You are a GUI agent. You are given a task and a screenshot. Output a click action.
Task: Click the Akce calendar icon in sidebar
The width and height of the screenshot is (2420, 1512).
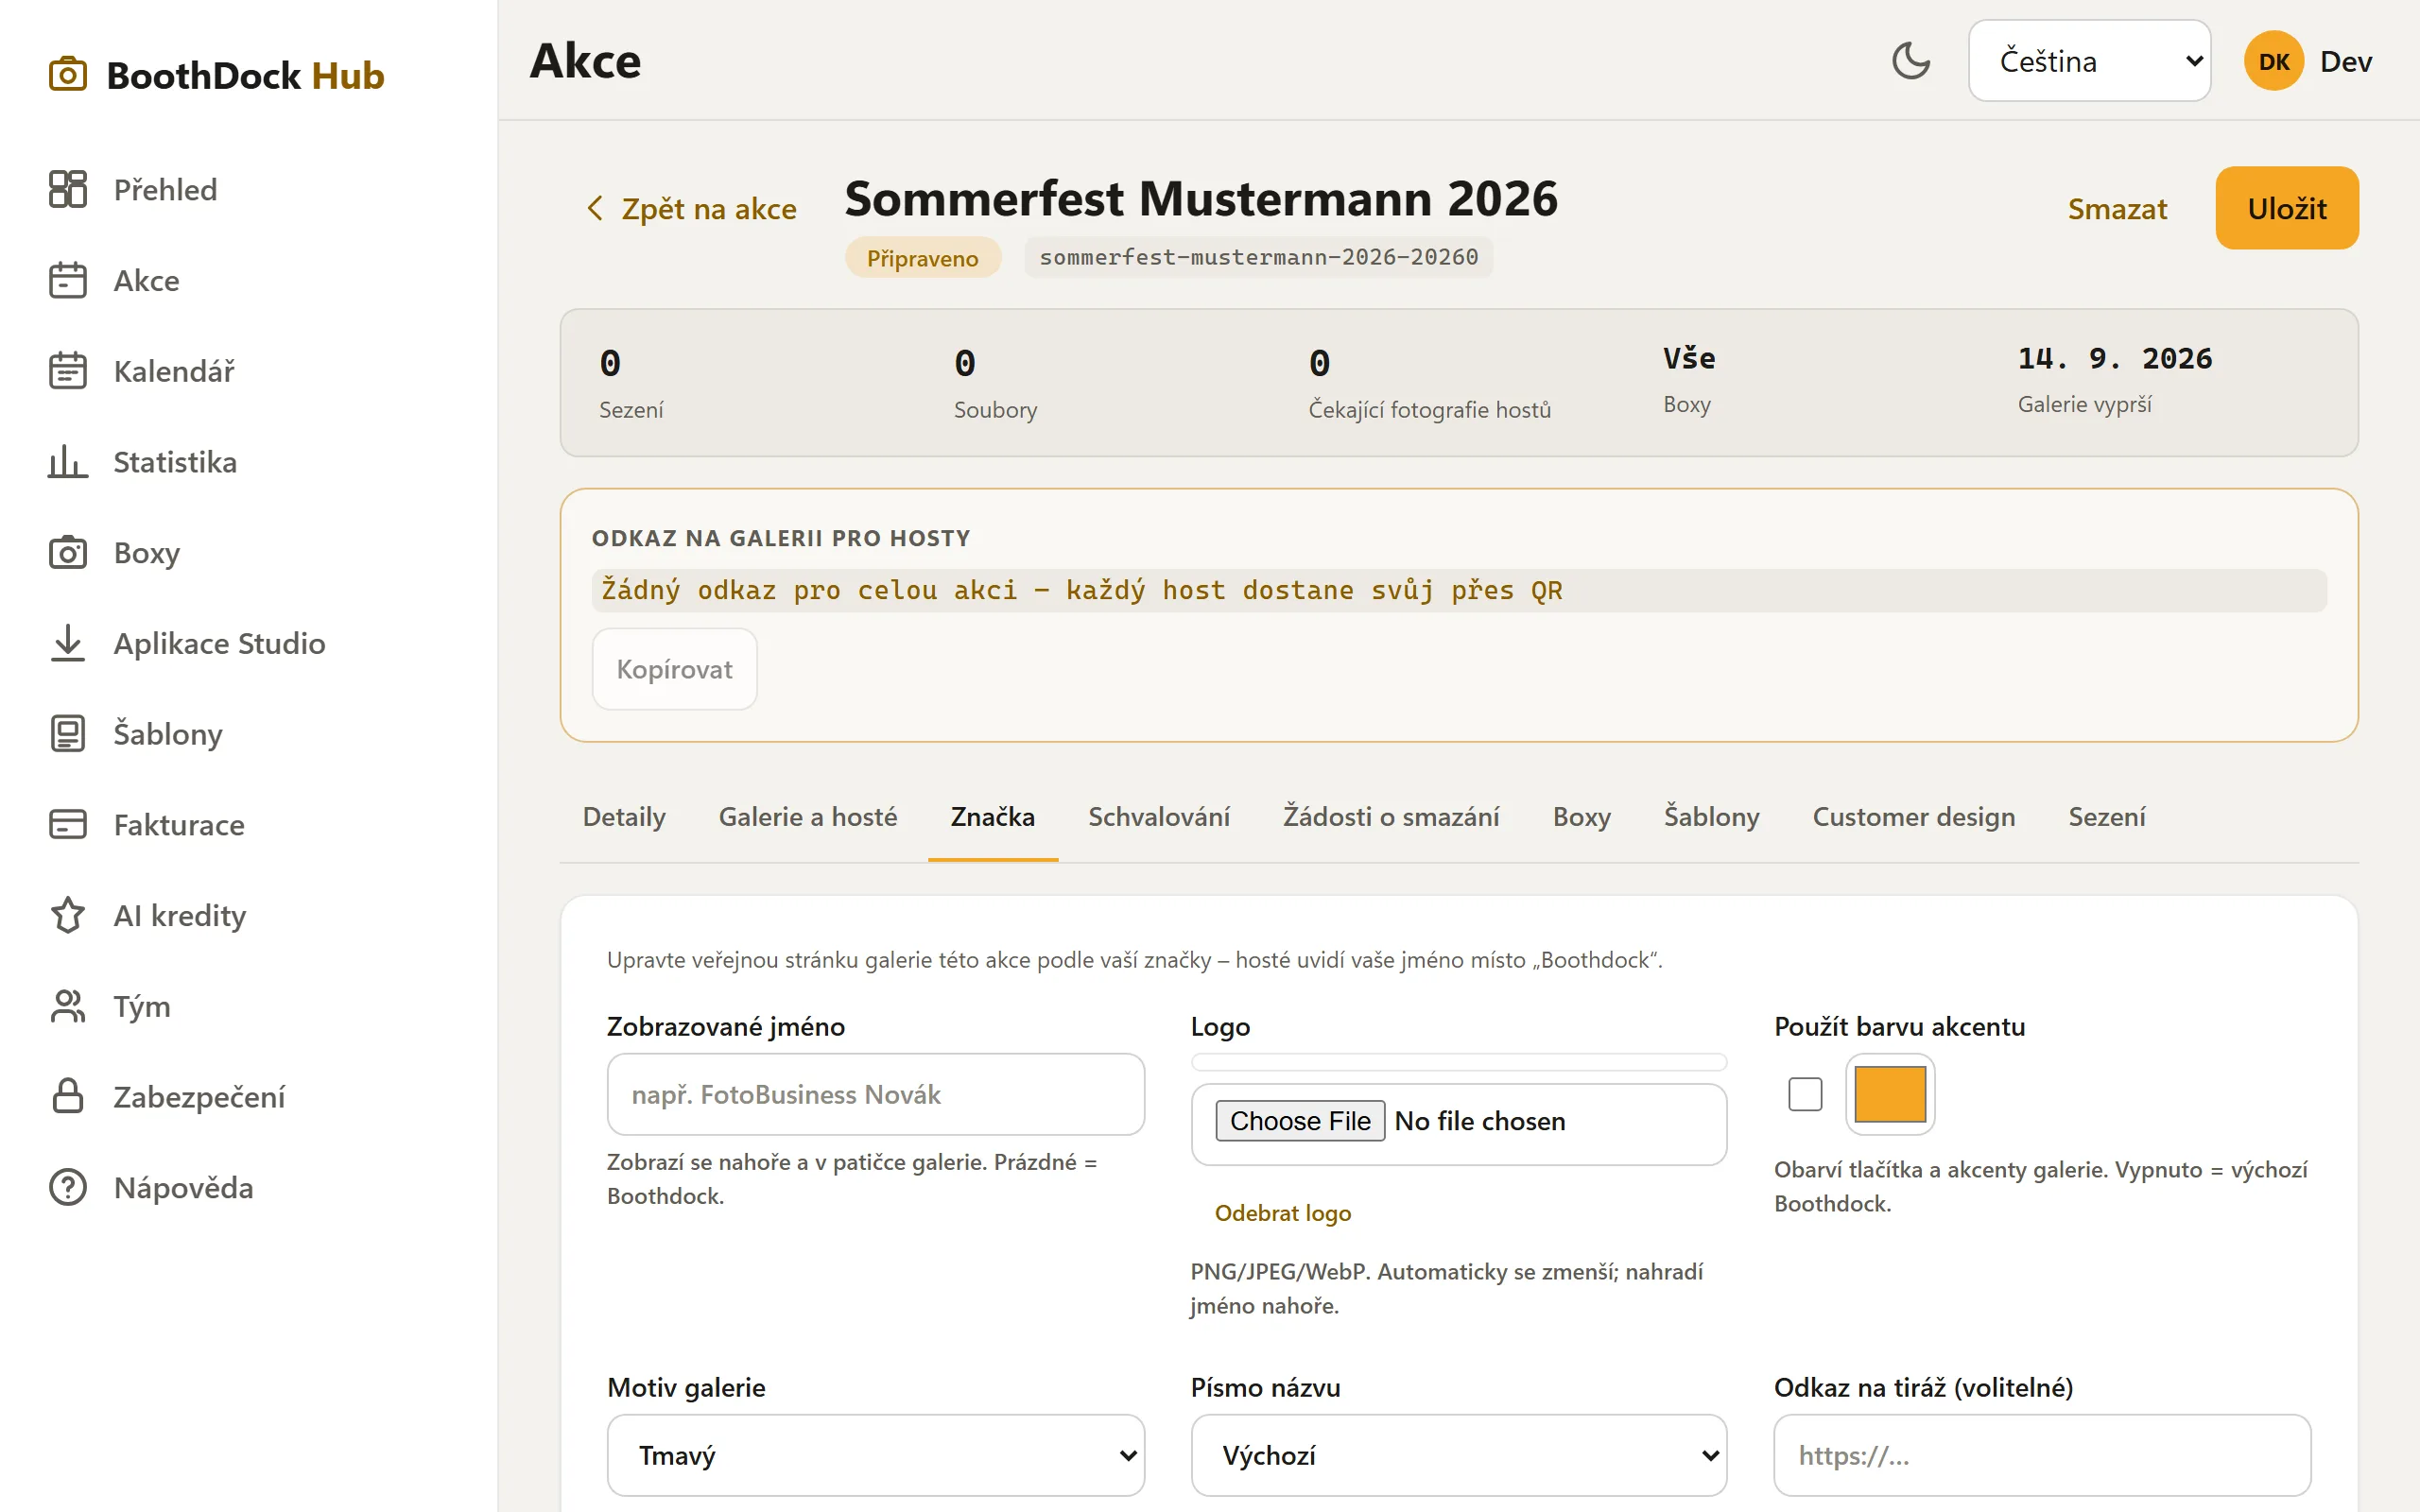[68, 280]
